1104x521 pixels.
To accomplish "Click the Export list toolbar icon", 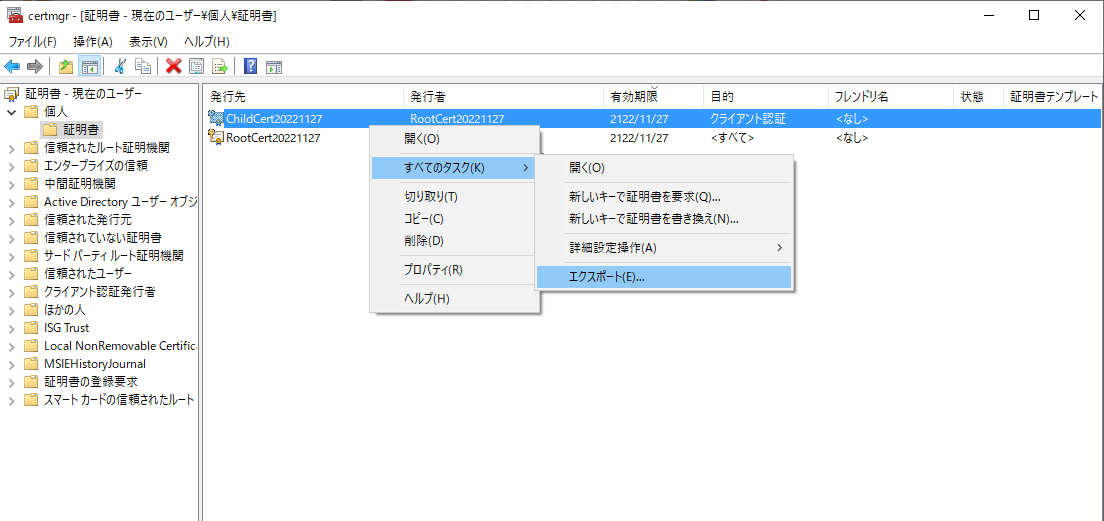I will [220, 67].
